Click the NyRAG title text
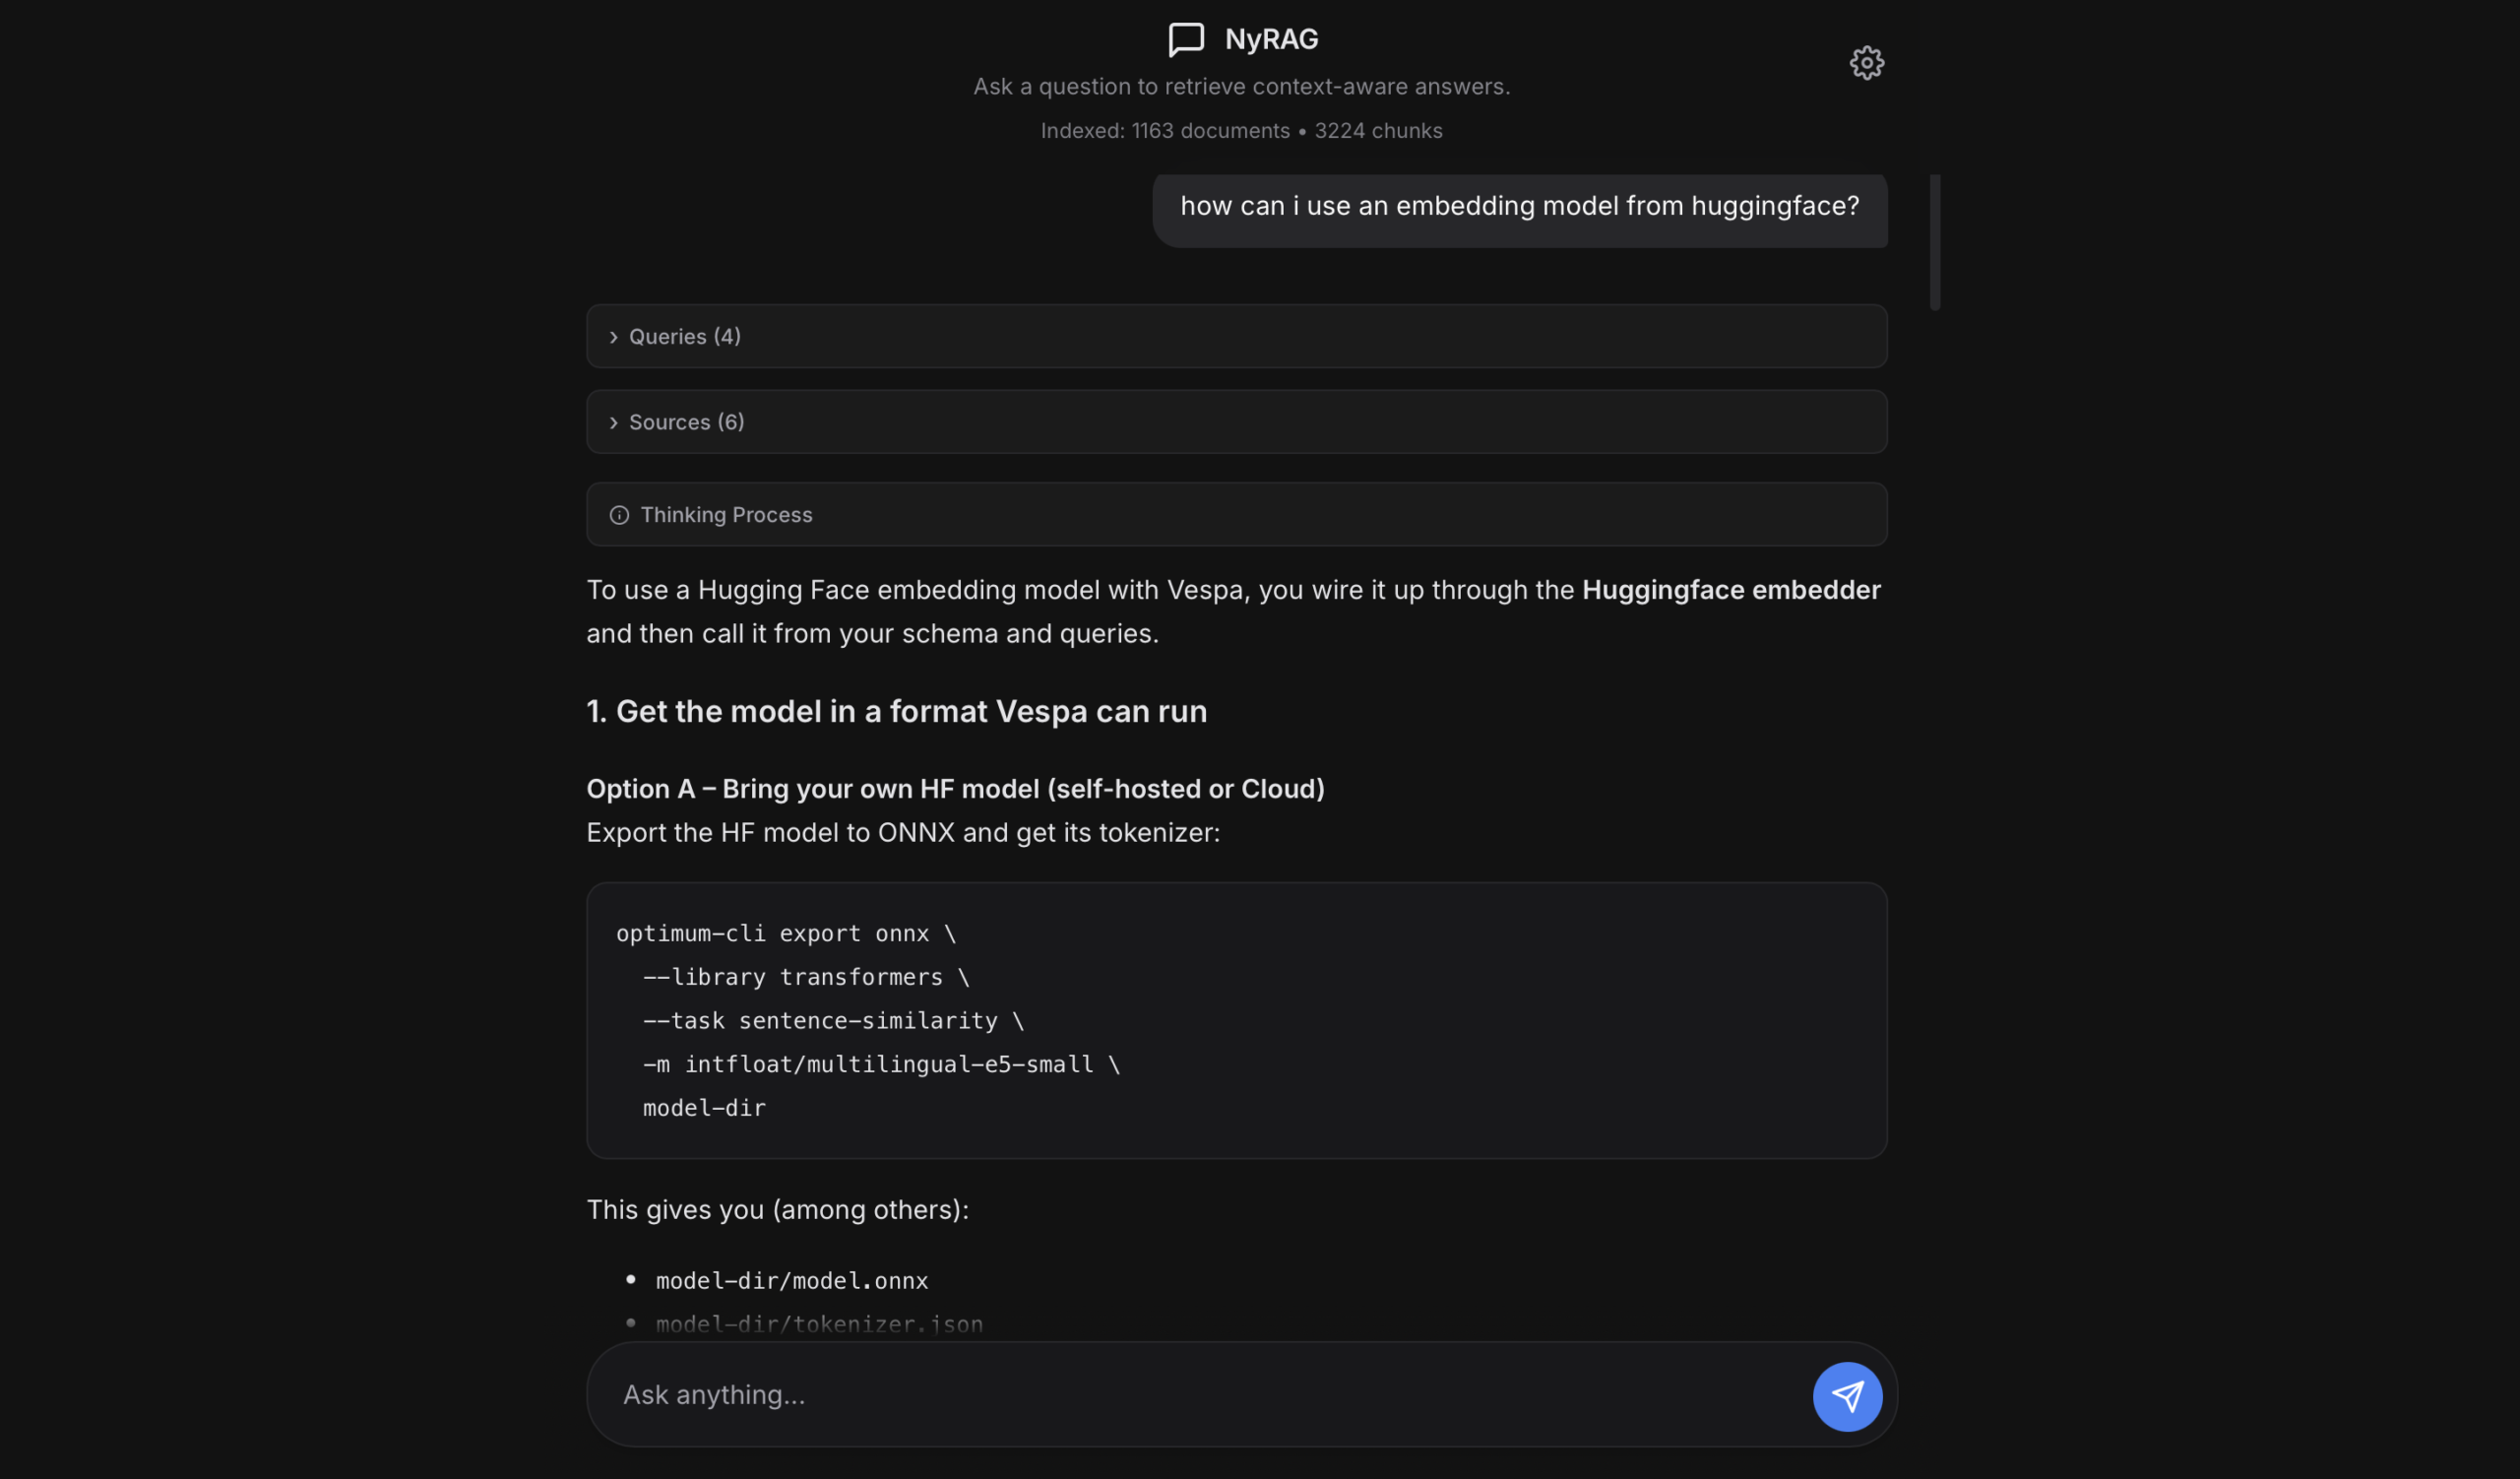Screen dimensions: 2520x1479 pyautogui.click(x=1271, y=39)
